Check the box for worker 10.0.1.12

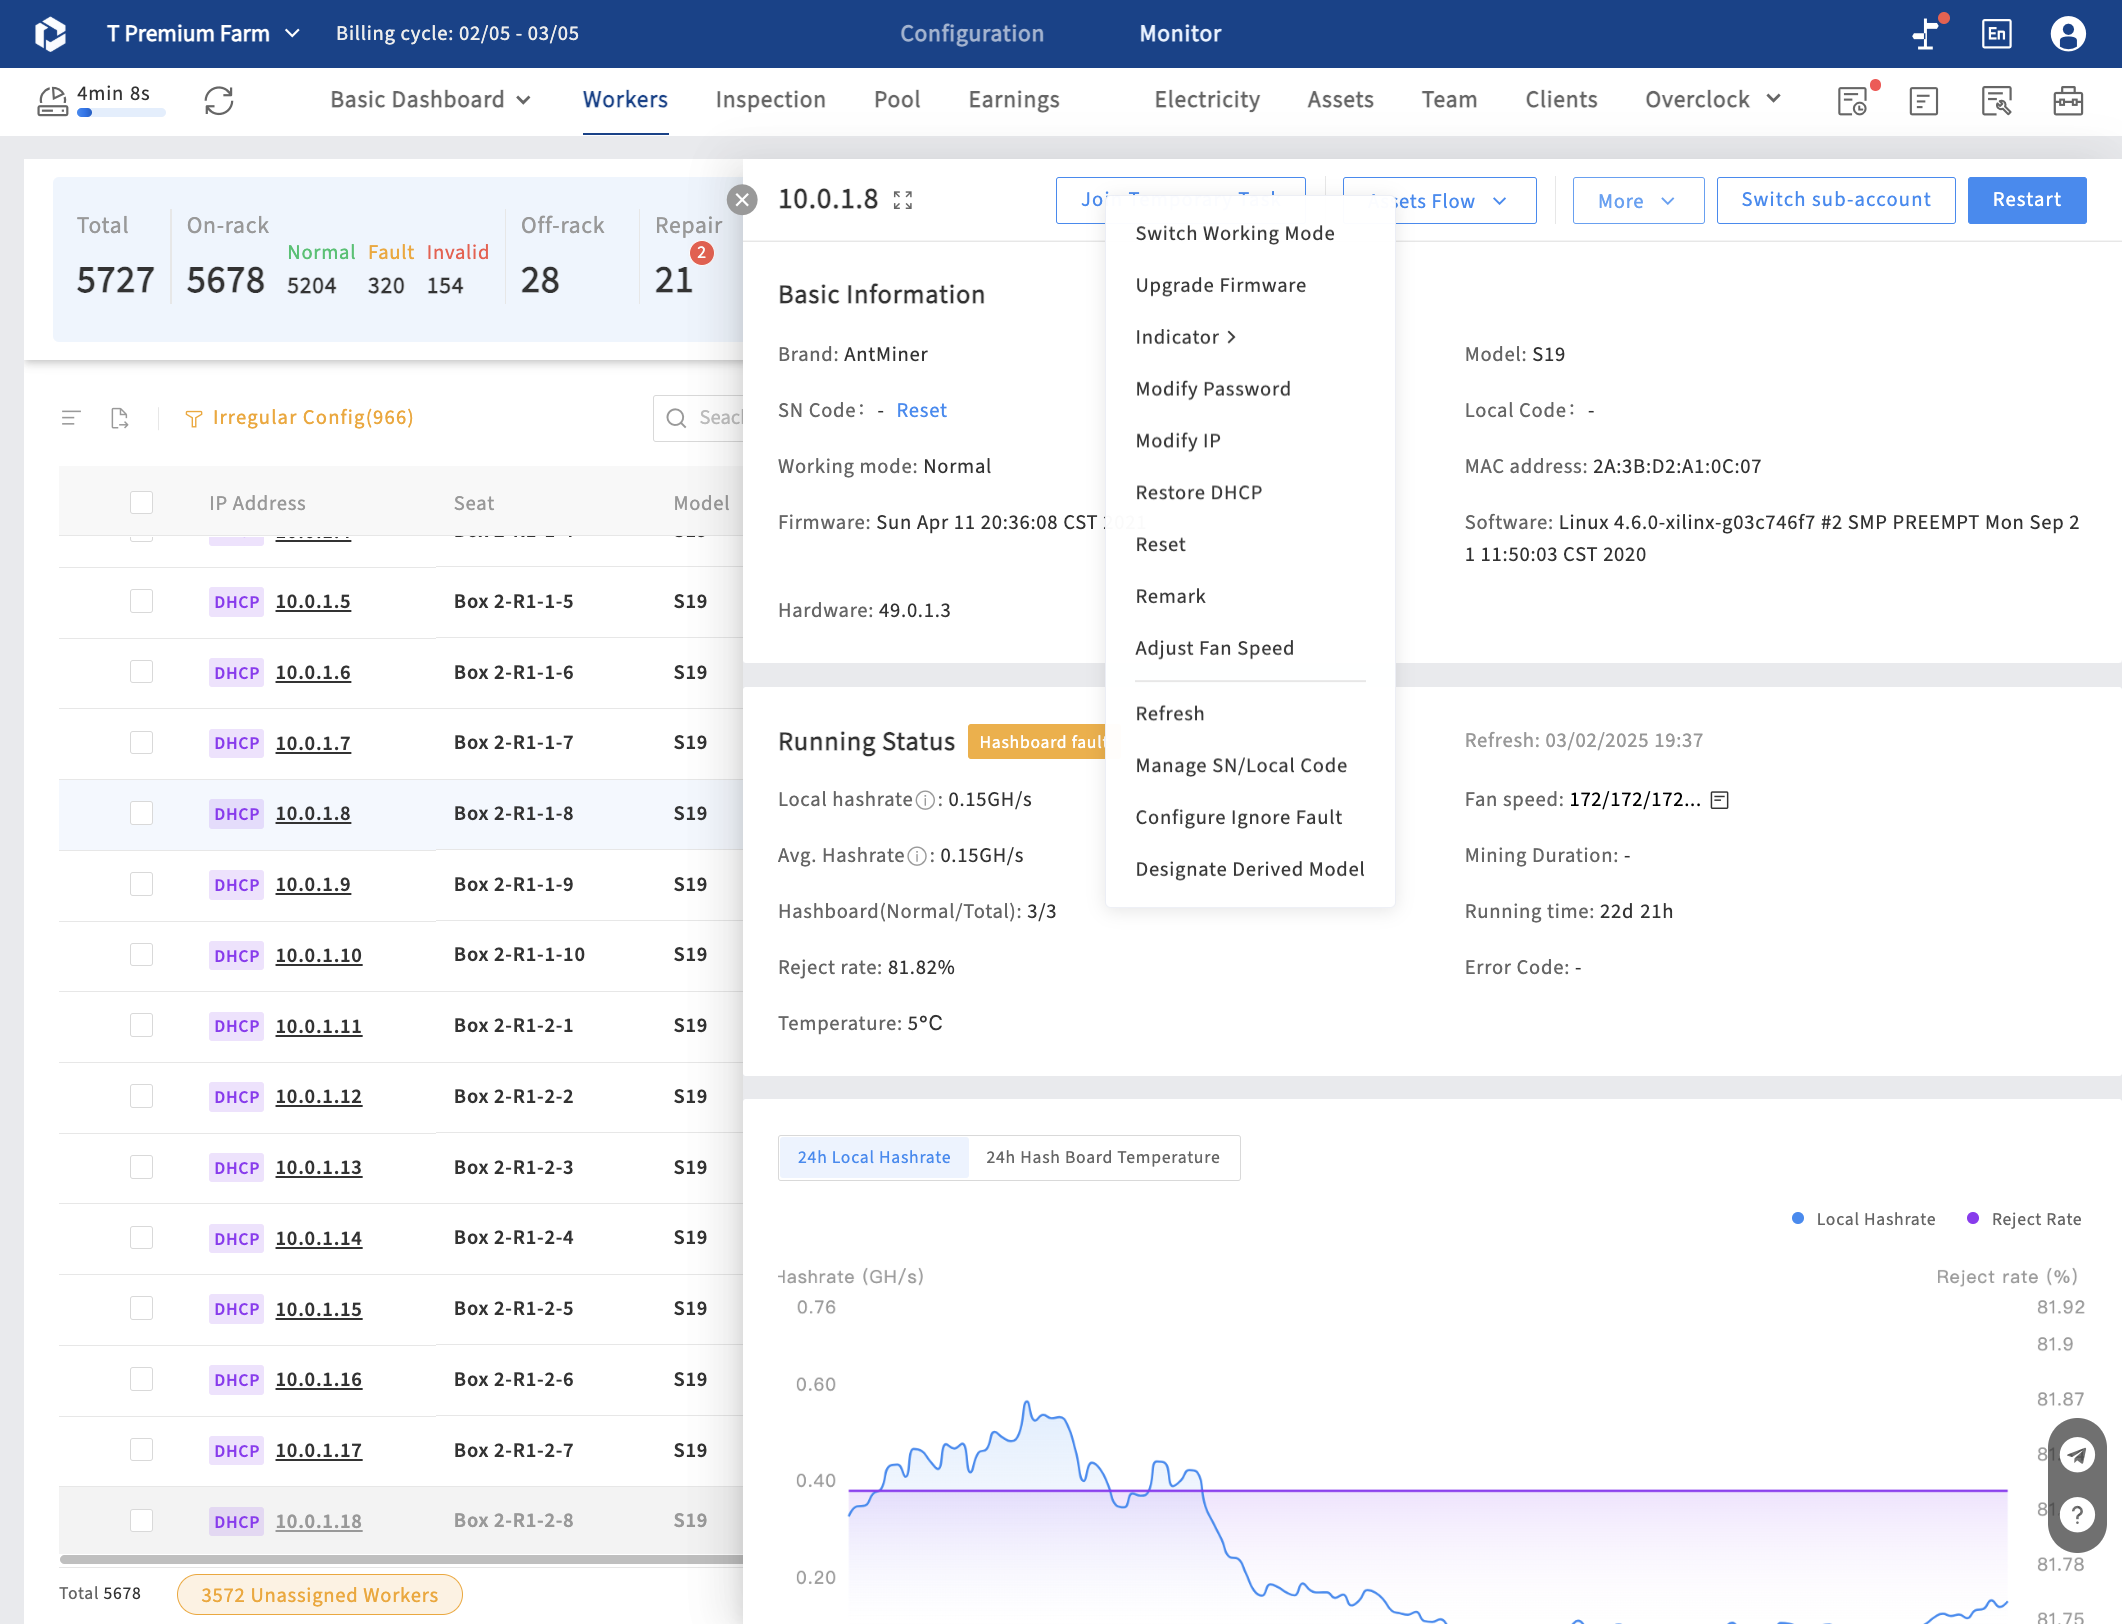(142, 1096)
